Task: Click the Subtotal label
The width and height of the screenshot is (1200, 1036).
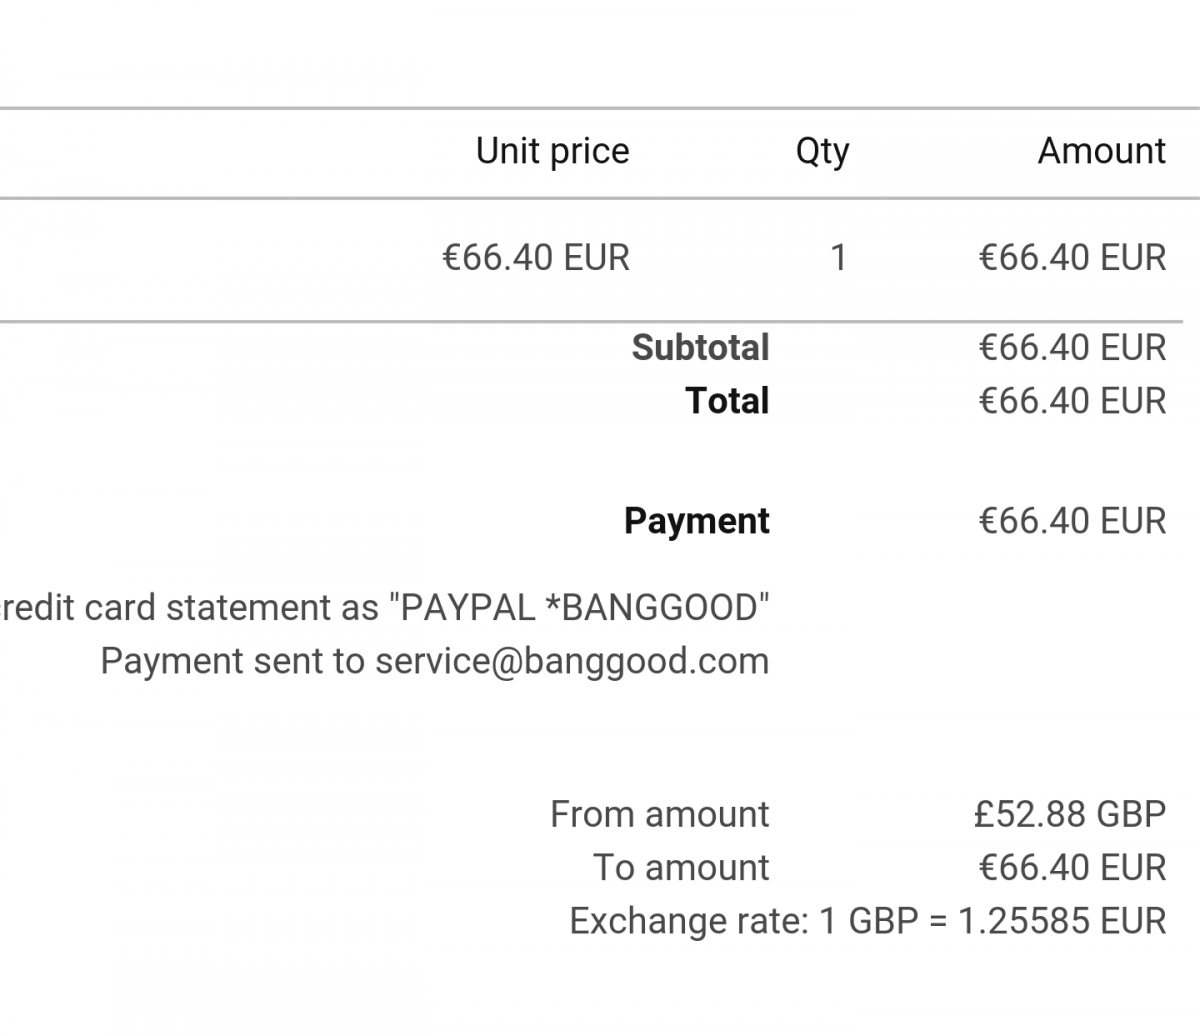Action: point(700,348)
